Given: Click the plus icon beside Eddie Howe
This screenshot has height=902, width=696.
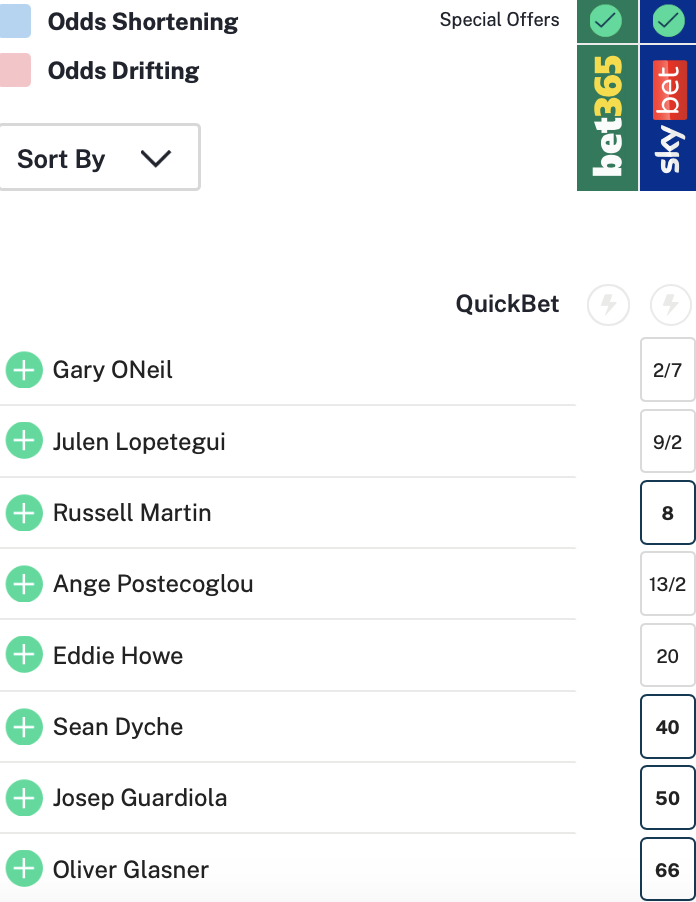Looking at the screenshot, I should pos(24,655).
